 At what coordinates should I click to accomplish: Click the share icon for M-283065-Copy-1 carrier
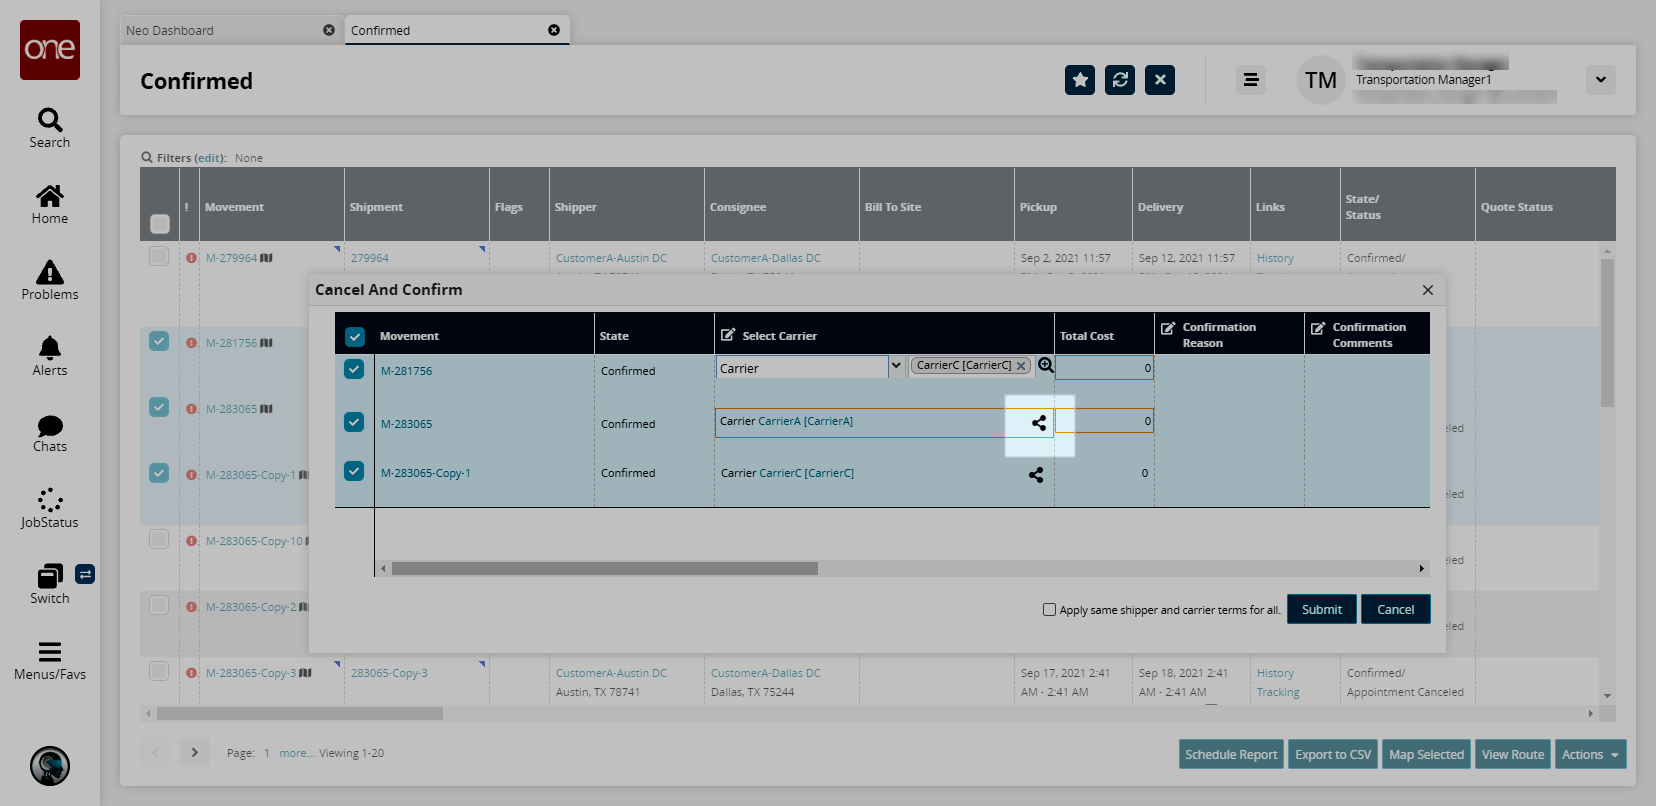coord(1036,475)
